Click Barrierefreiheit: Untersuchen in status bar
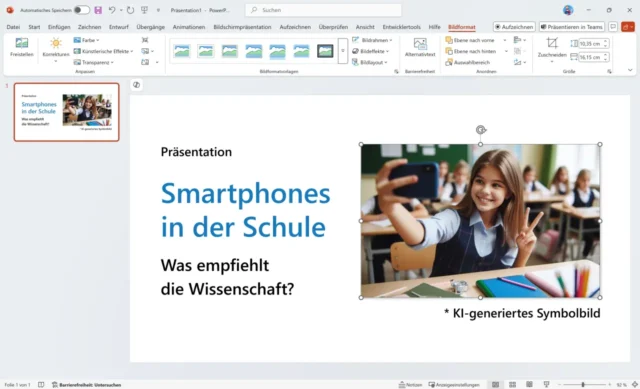 coord(86,385)
